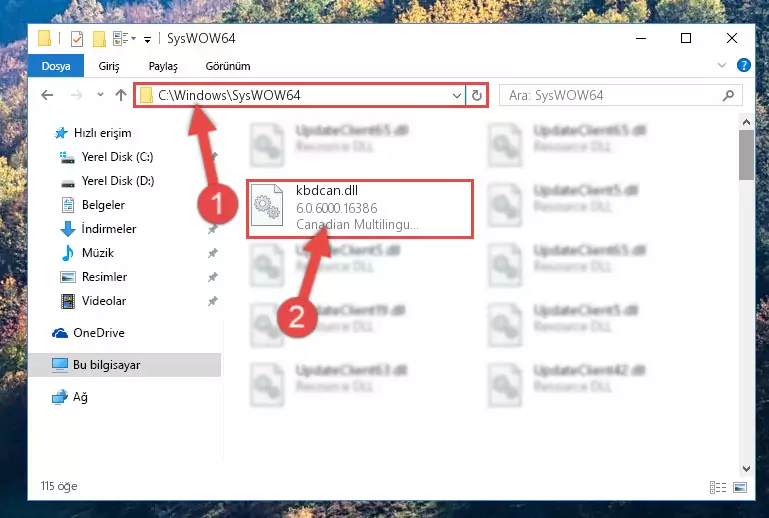Open the Dosya tab

[56, 66]
